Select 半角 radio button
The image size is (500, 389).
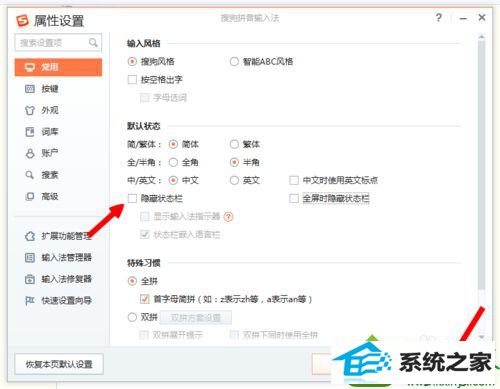point(234,162)
